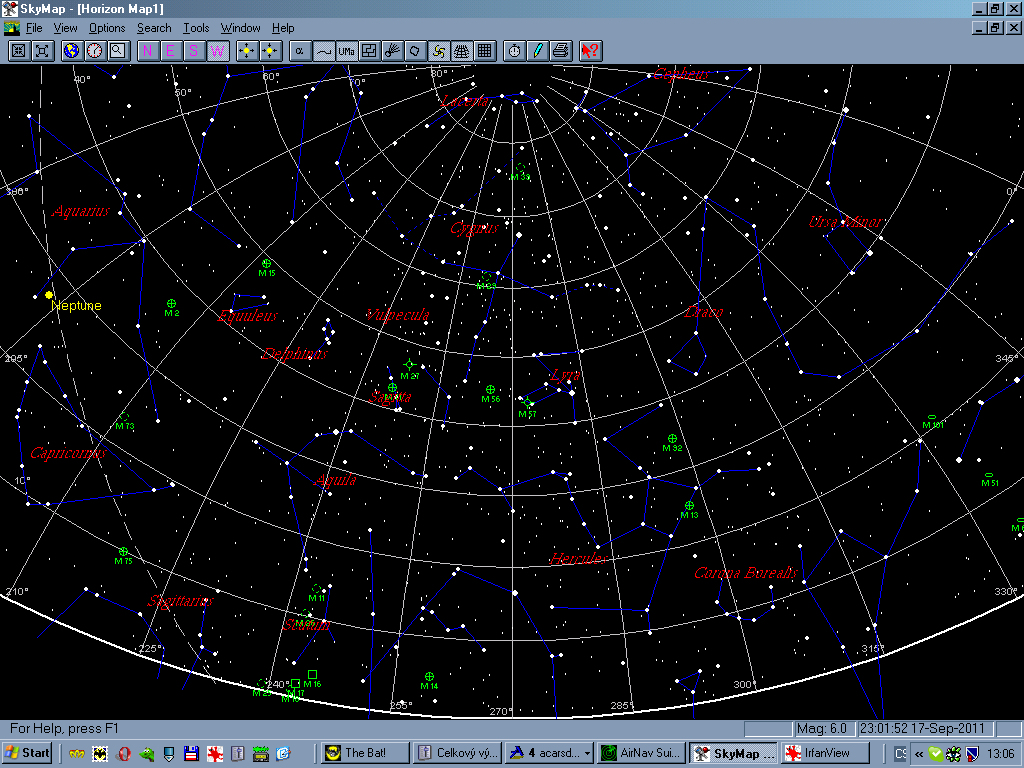The width and height of the screenshot is (1024, 768).
Task: Click the Hercules constellation label
Action: 579,558
